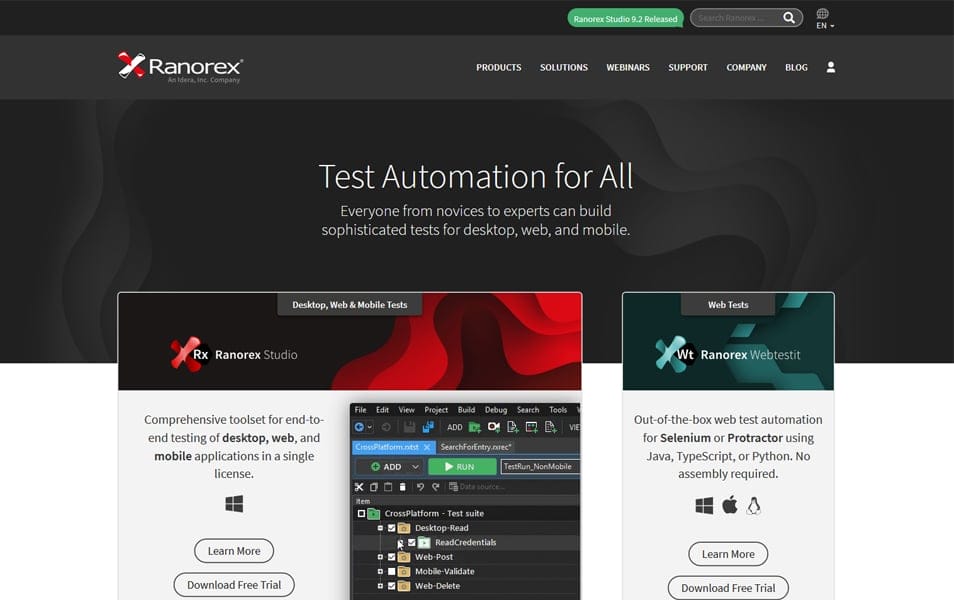Open the user account icon
Viewport: 954px width, 600px height.
pos(830,67)
